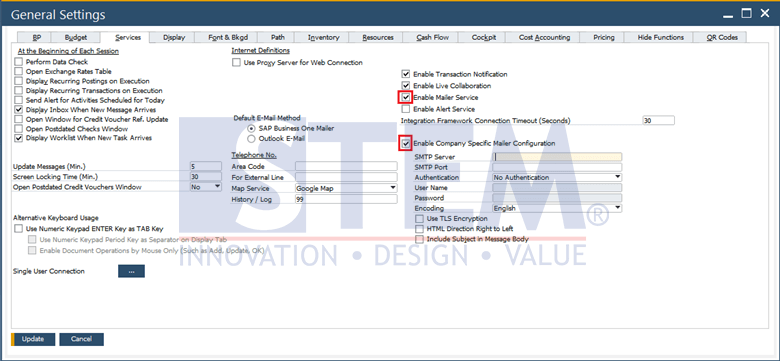Uncheck Enable Mailer Service
This screenshot has width=780, height=361.
pos(406,97)
